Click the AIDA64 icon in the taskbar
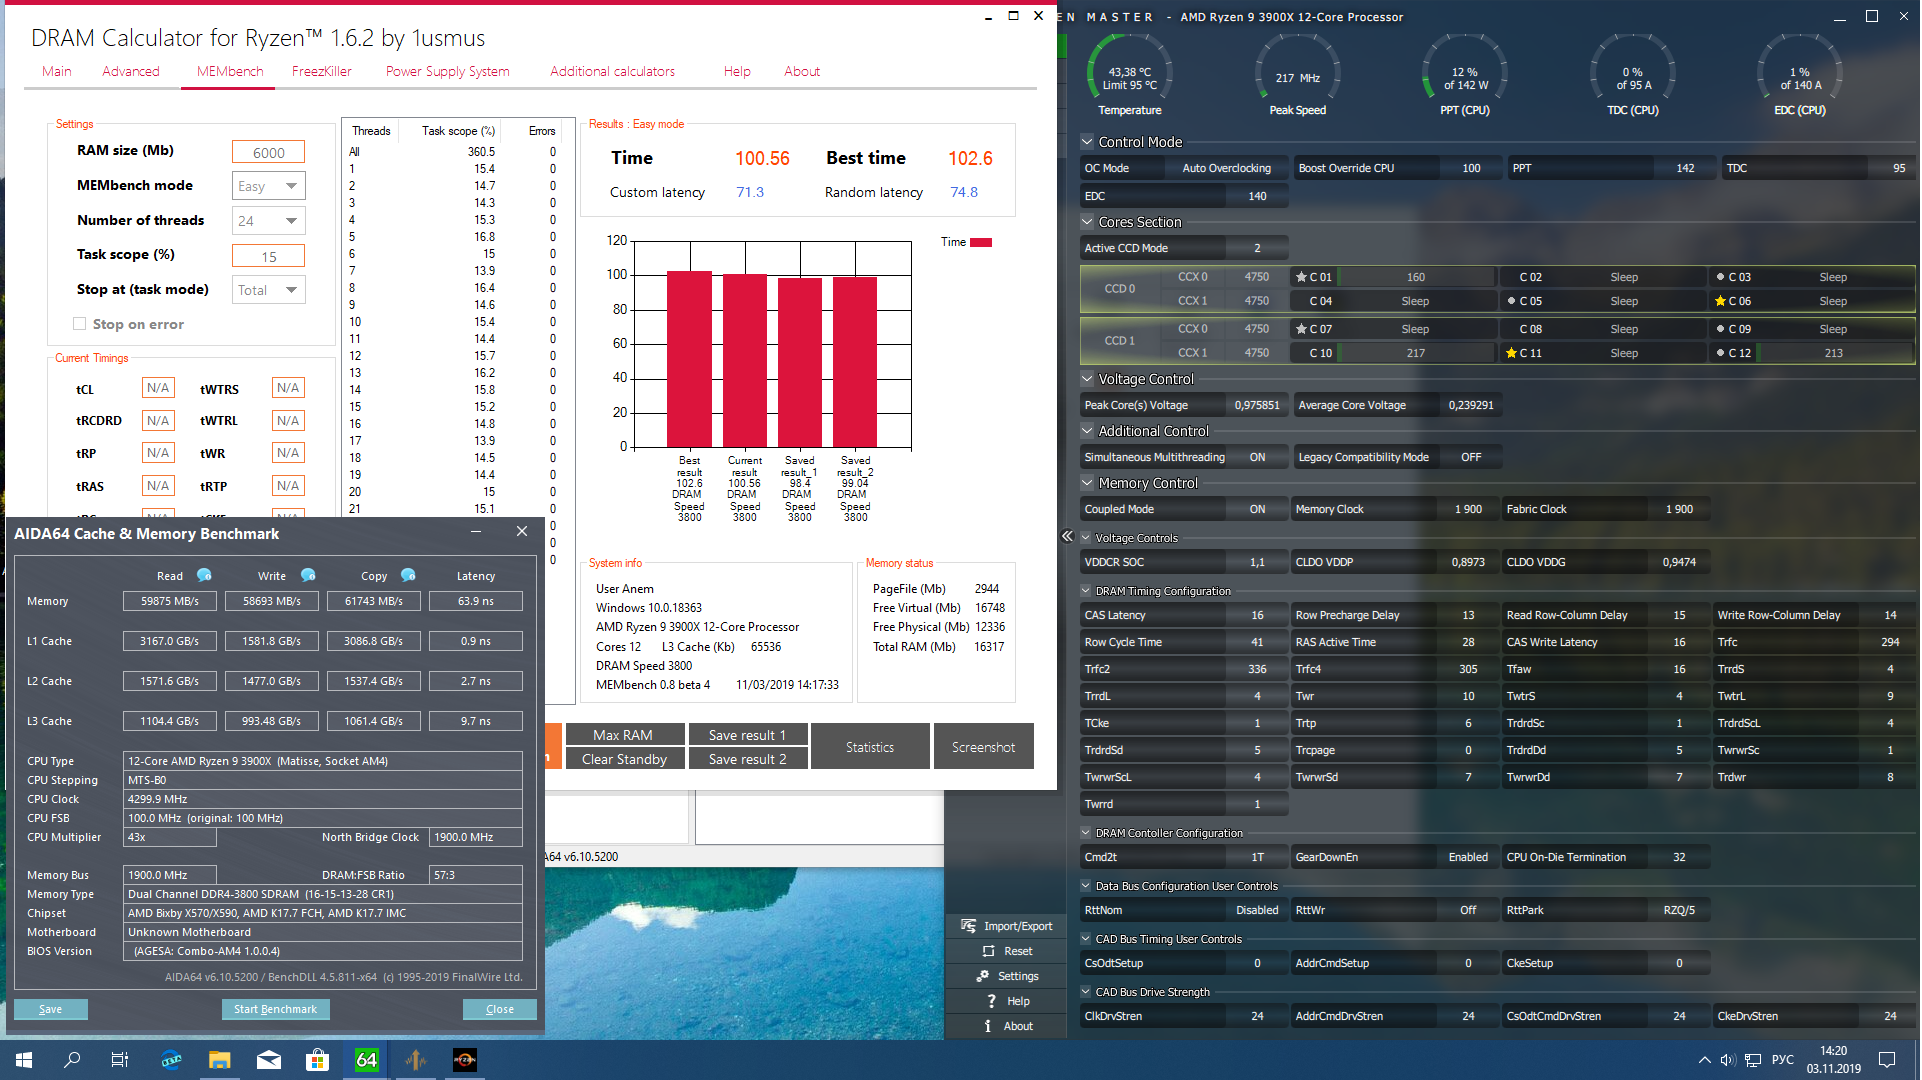The width and height of the screenshot is (1922, 1080). (x=367, y=1060)
